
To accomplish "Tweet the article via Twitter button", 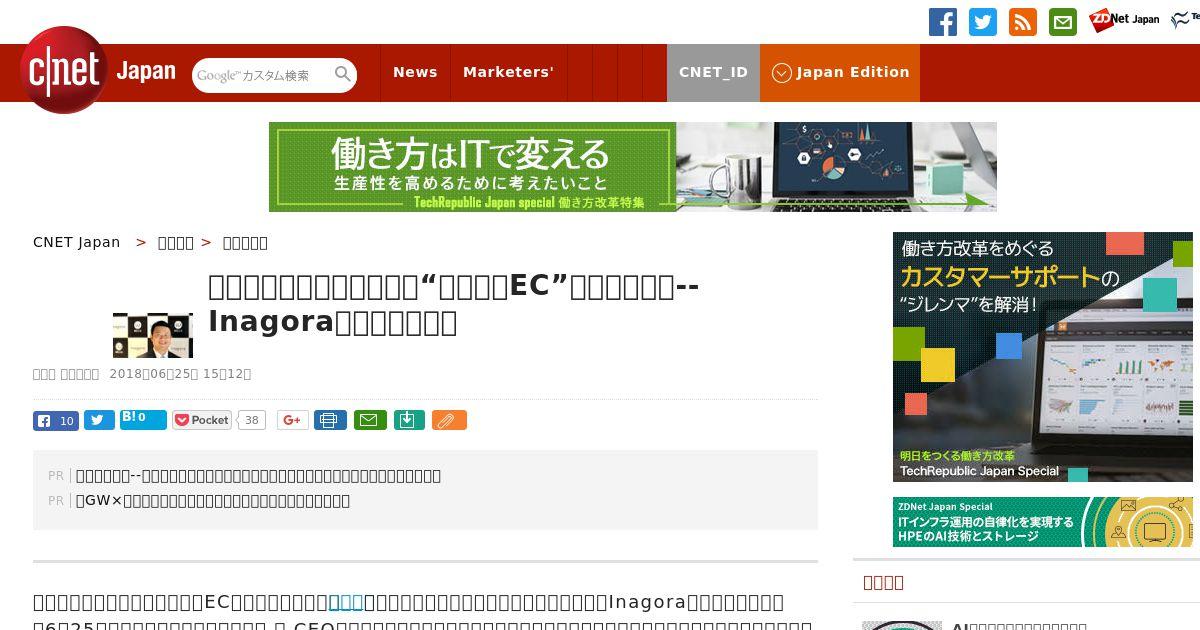I will (99, 420).
